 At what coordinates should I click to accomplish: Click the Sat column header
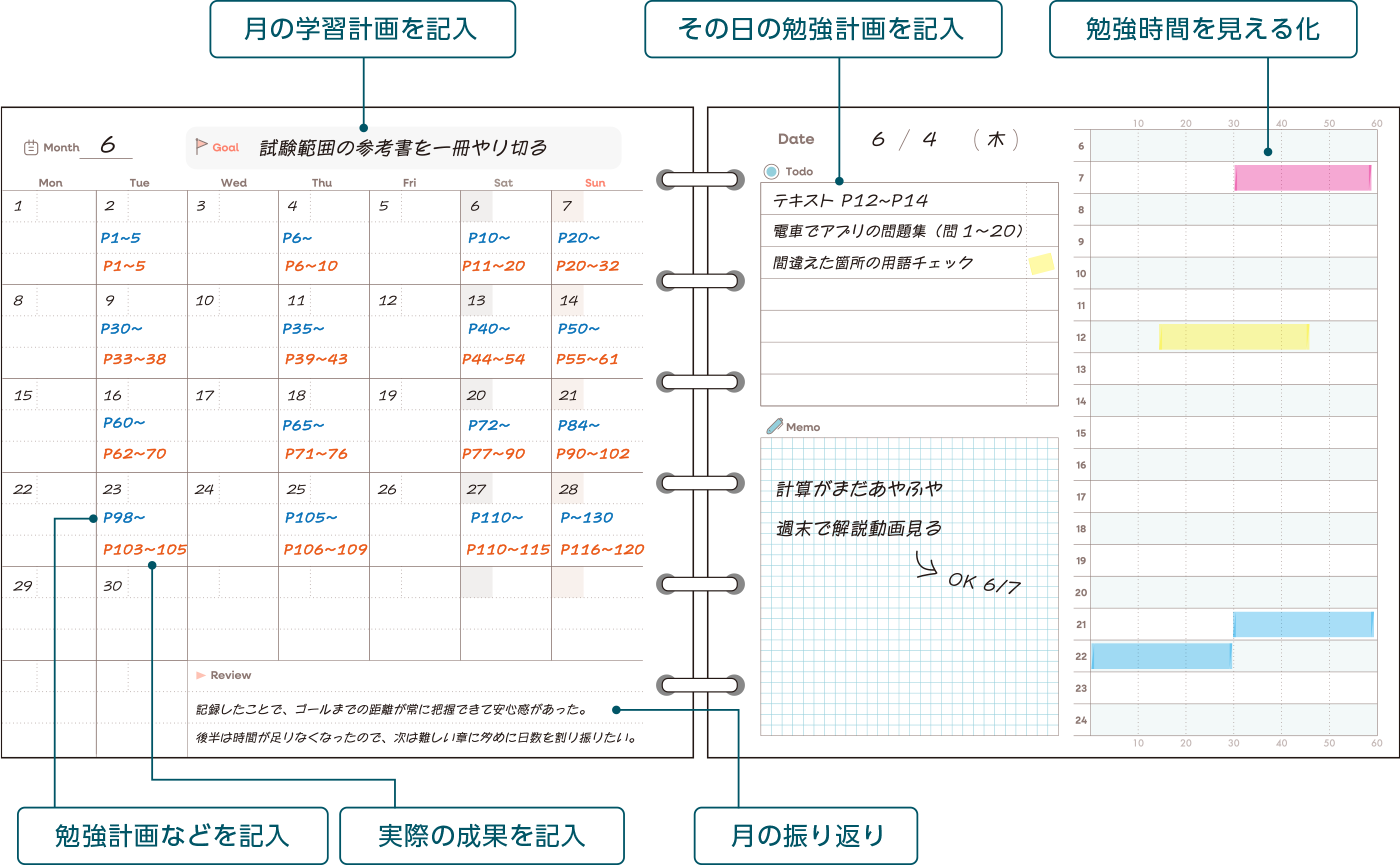504,183
